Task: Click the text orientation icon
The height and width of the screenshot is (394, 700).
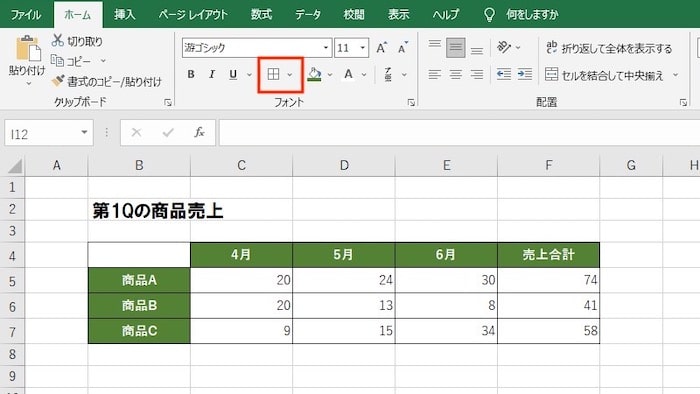Action: tap(504, 47)
